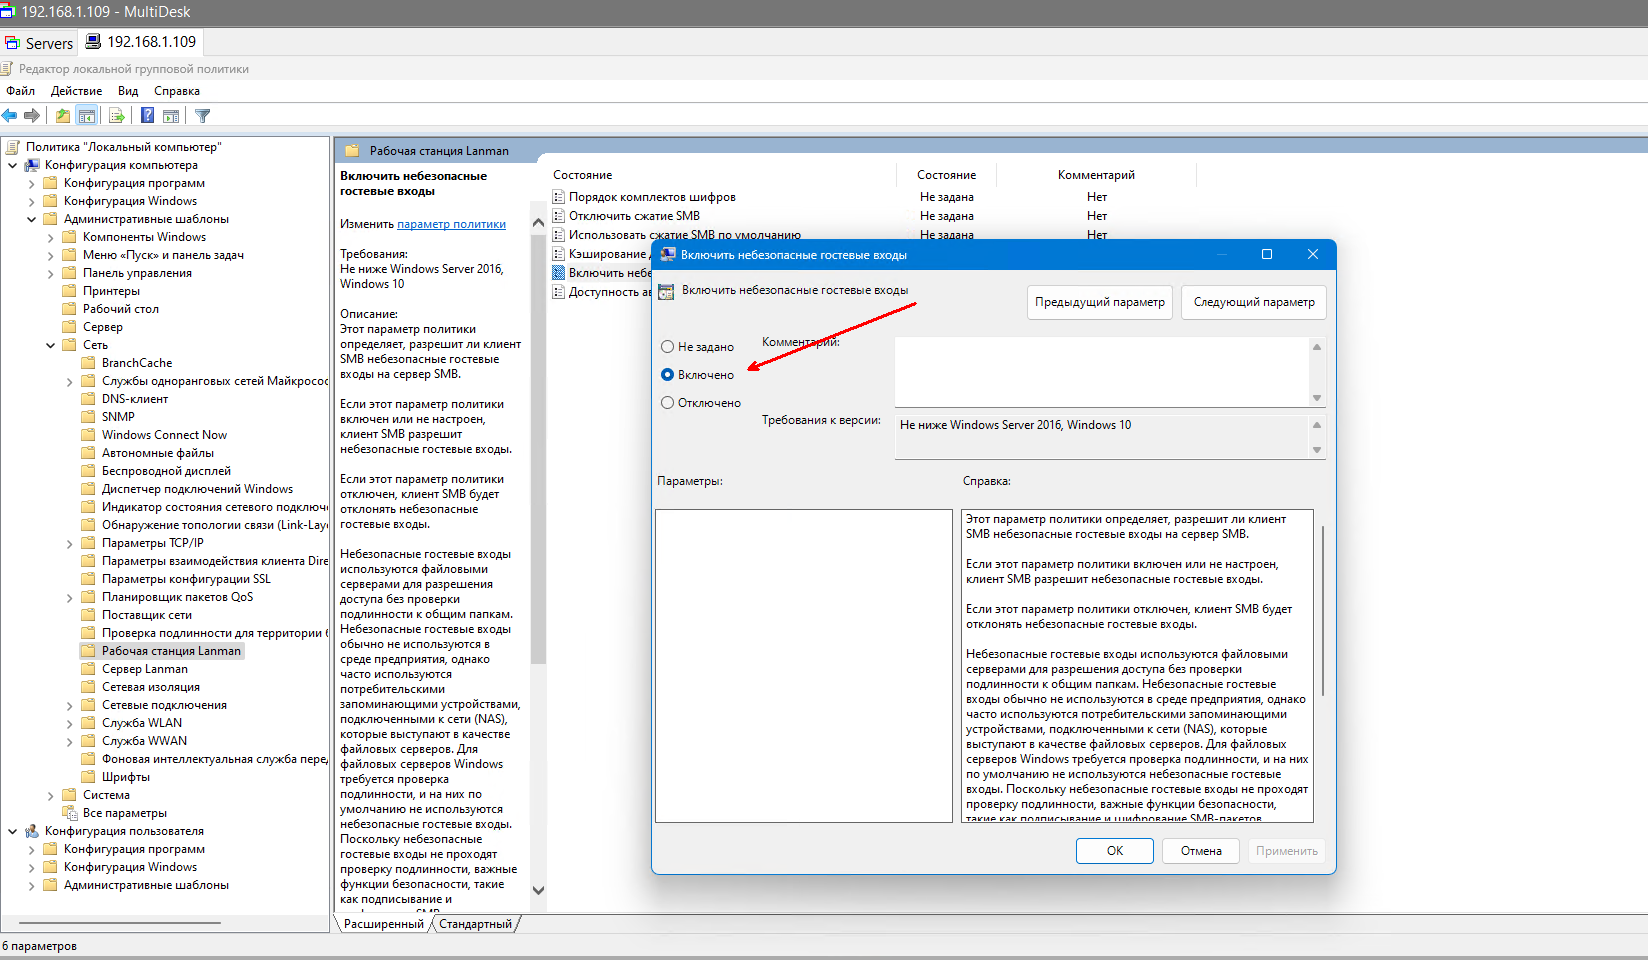Toggle the show/hide console tree icon

(x=87, y=116)
